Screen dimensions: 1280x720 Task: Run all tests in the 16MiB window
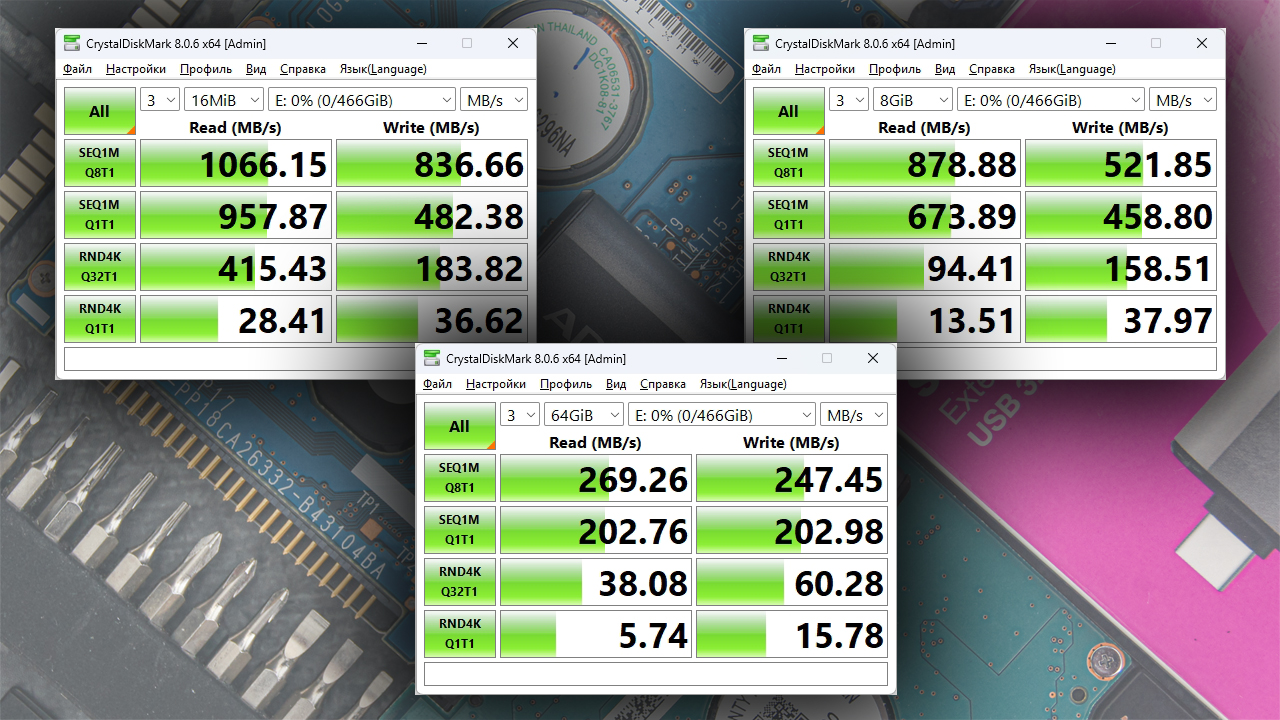pos(100,111)
